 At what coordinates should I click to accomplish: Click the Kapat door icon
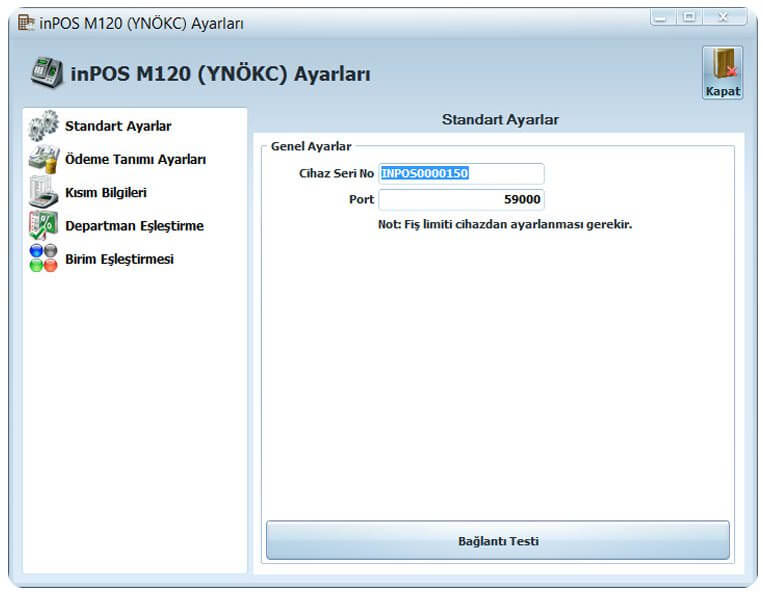[x=724, y=65]
